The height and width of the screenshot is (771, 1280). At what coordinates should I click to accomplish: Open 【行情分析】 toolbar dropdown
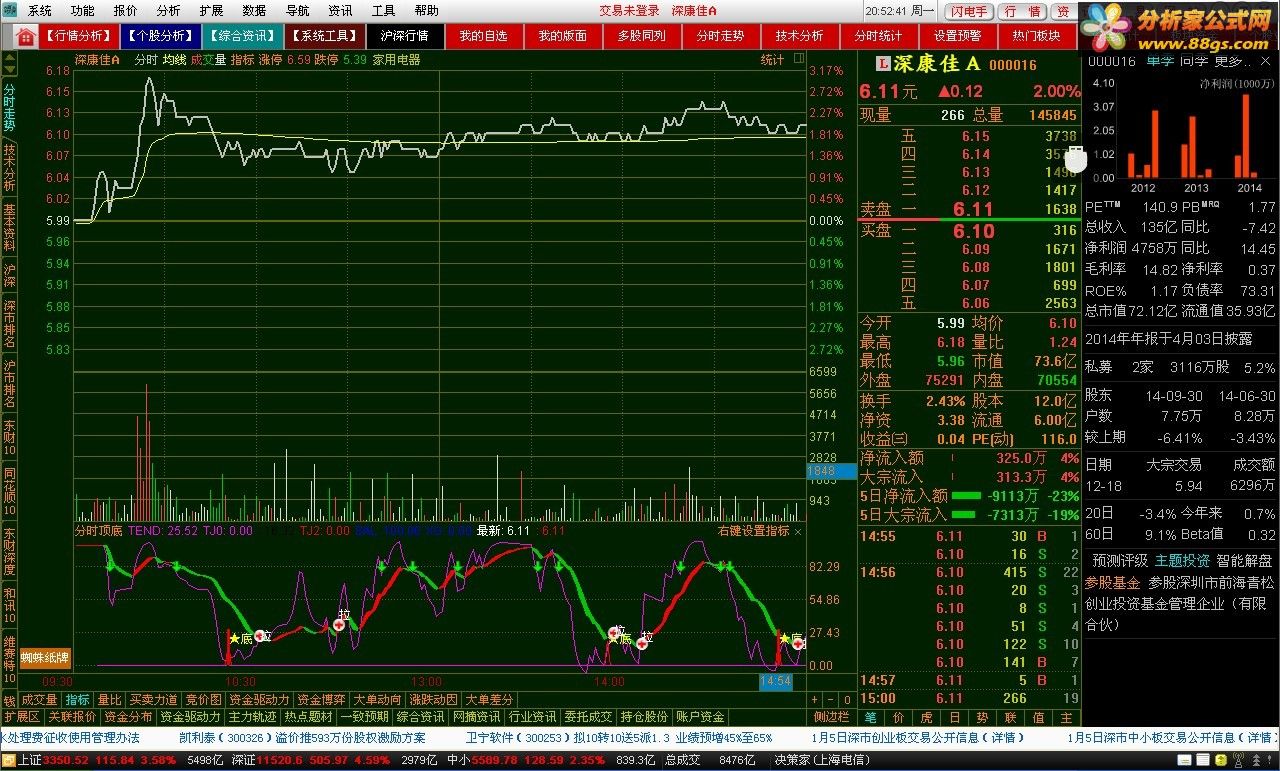click(79, 36)
